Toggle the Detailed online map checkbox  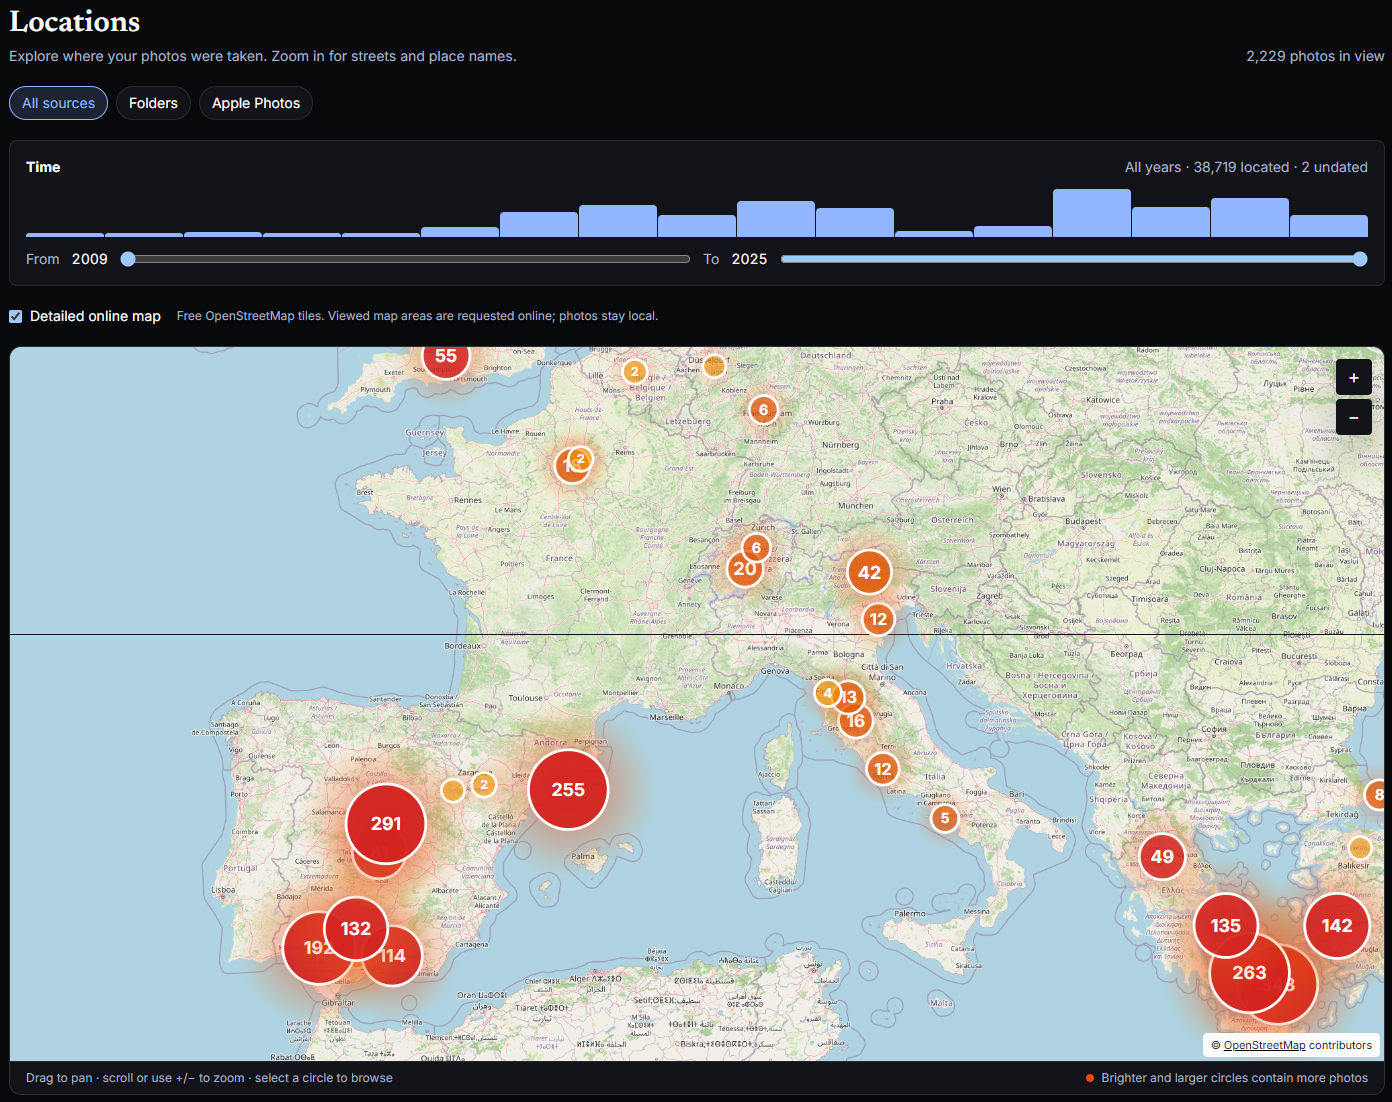click(16, 316)
